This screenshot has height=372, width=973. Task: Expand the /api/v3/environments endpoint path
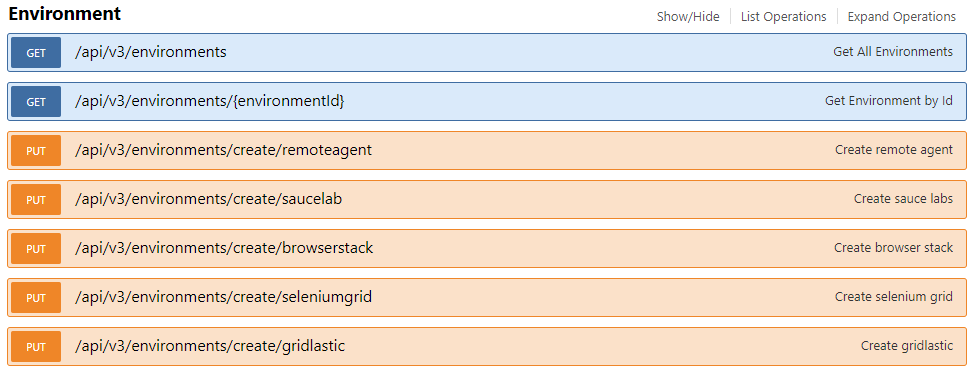click(x=151, y=52)
